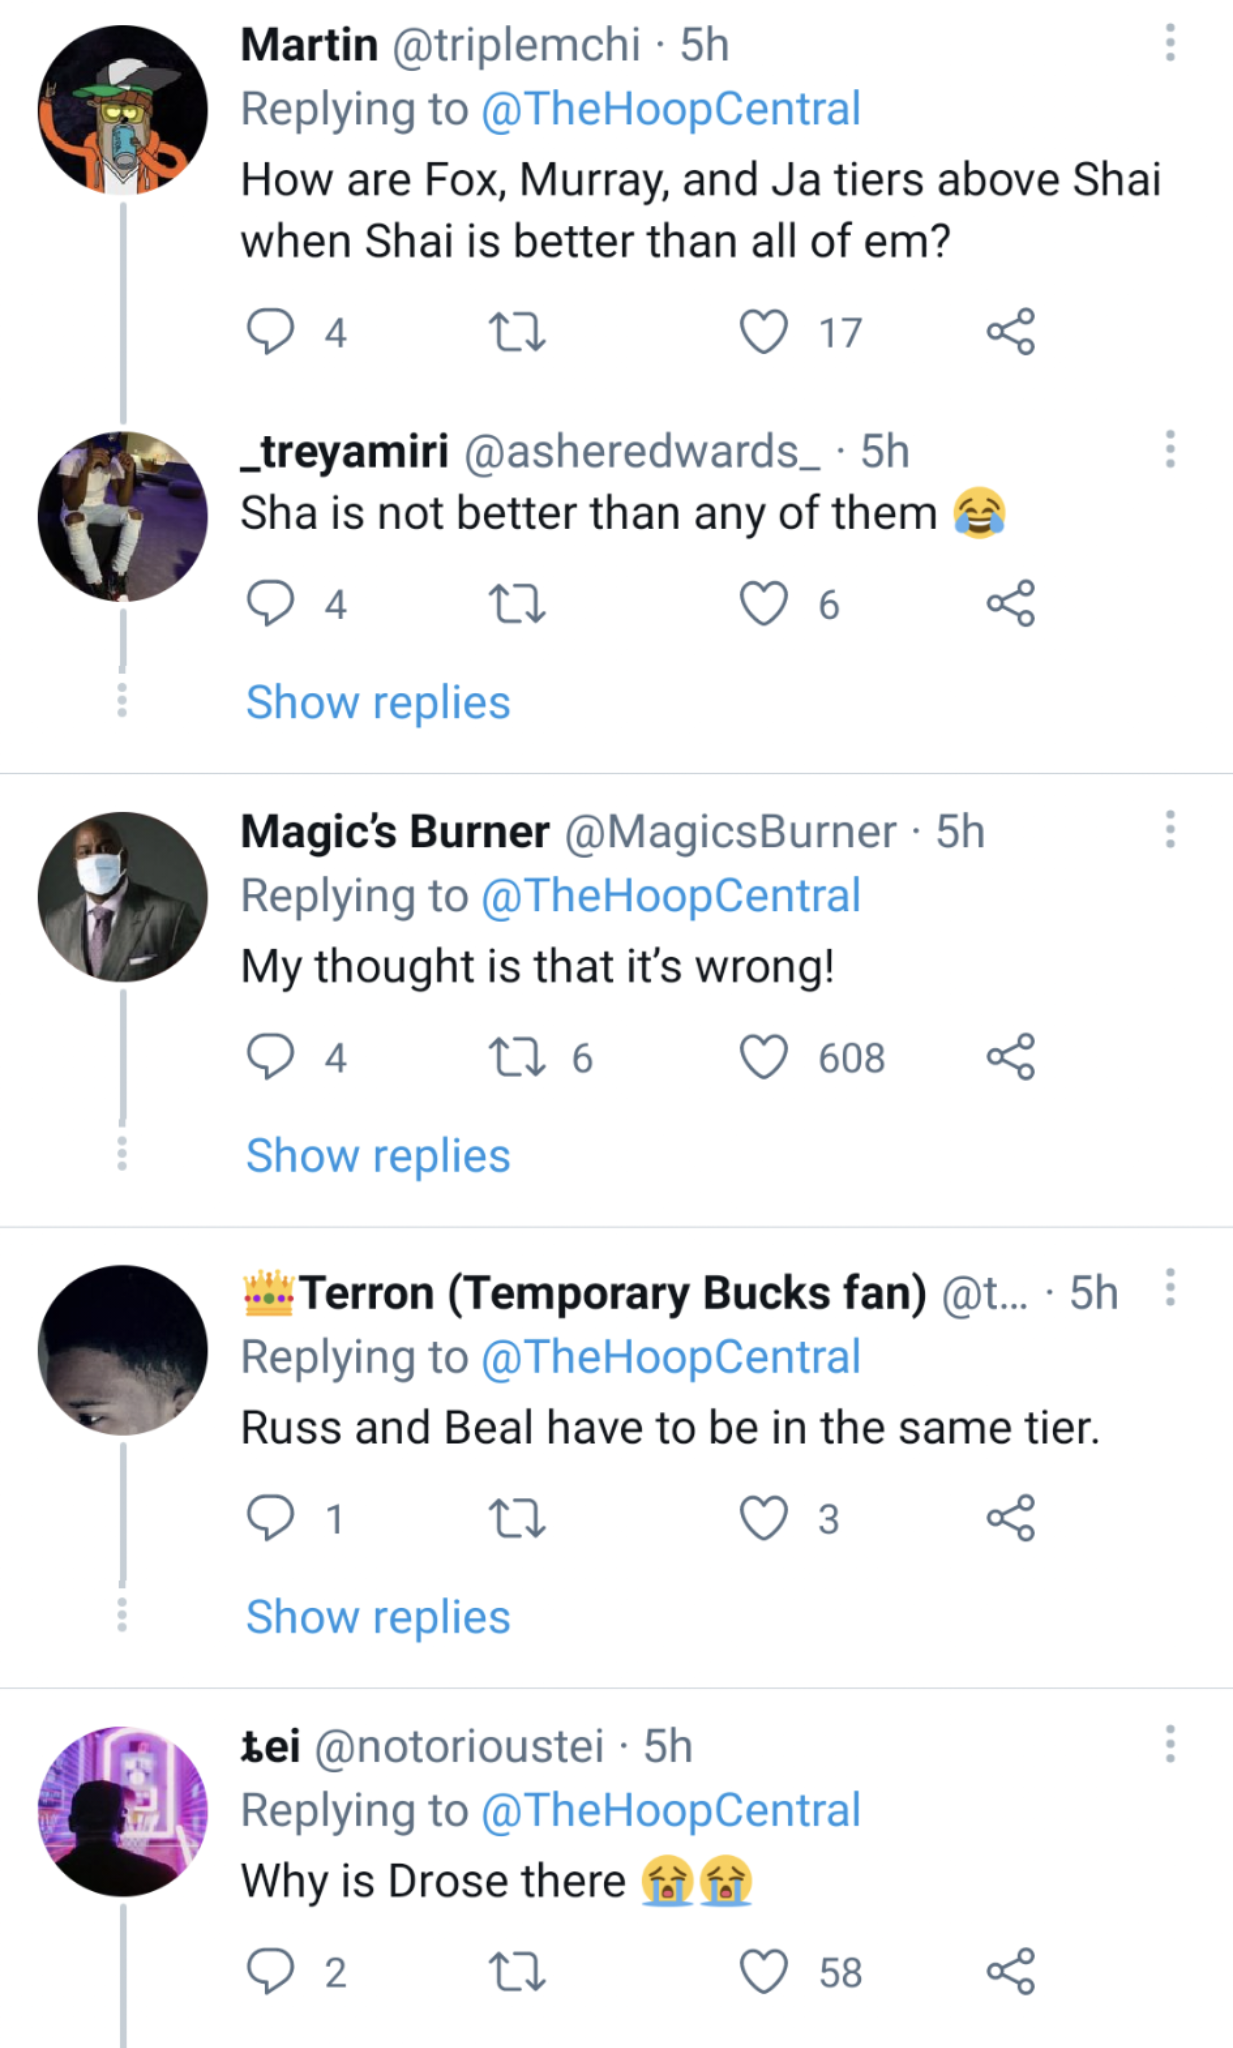Like _treyamiri's tweet
1233x2048 pixels.
coord(764,604)
